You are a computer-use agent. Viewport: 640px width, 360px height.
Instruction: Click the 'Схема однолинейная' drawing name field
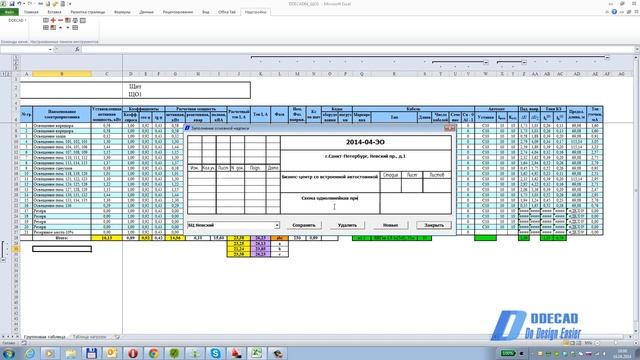330,203
